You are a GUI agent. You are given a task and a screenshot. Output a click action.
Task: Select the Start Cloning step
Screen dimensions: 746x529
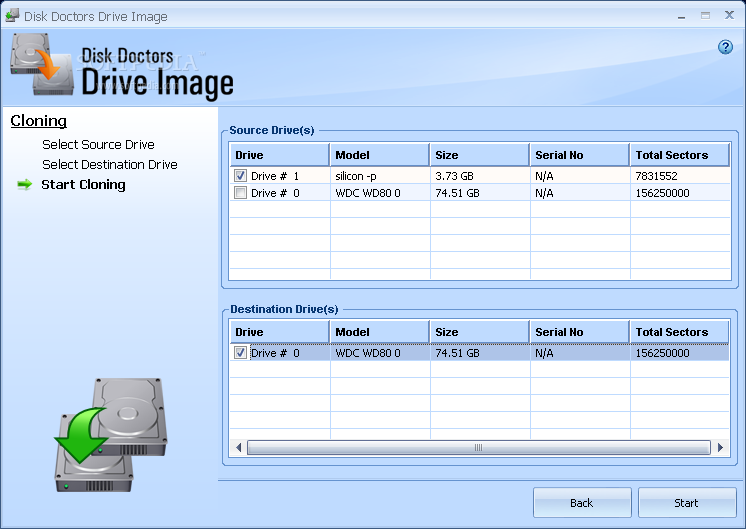pos(83,185)
